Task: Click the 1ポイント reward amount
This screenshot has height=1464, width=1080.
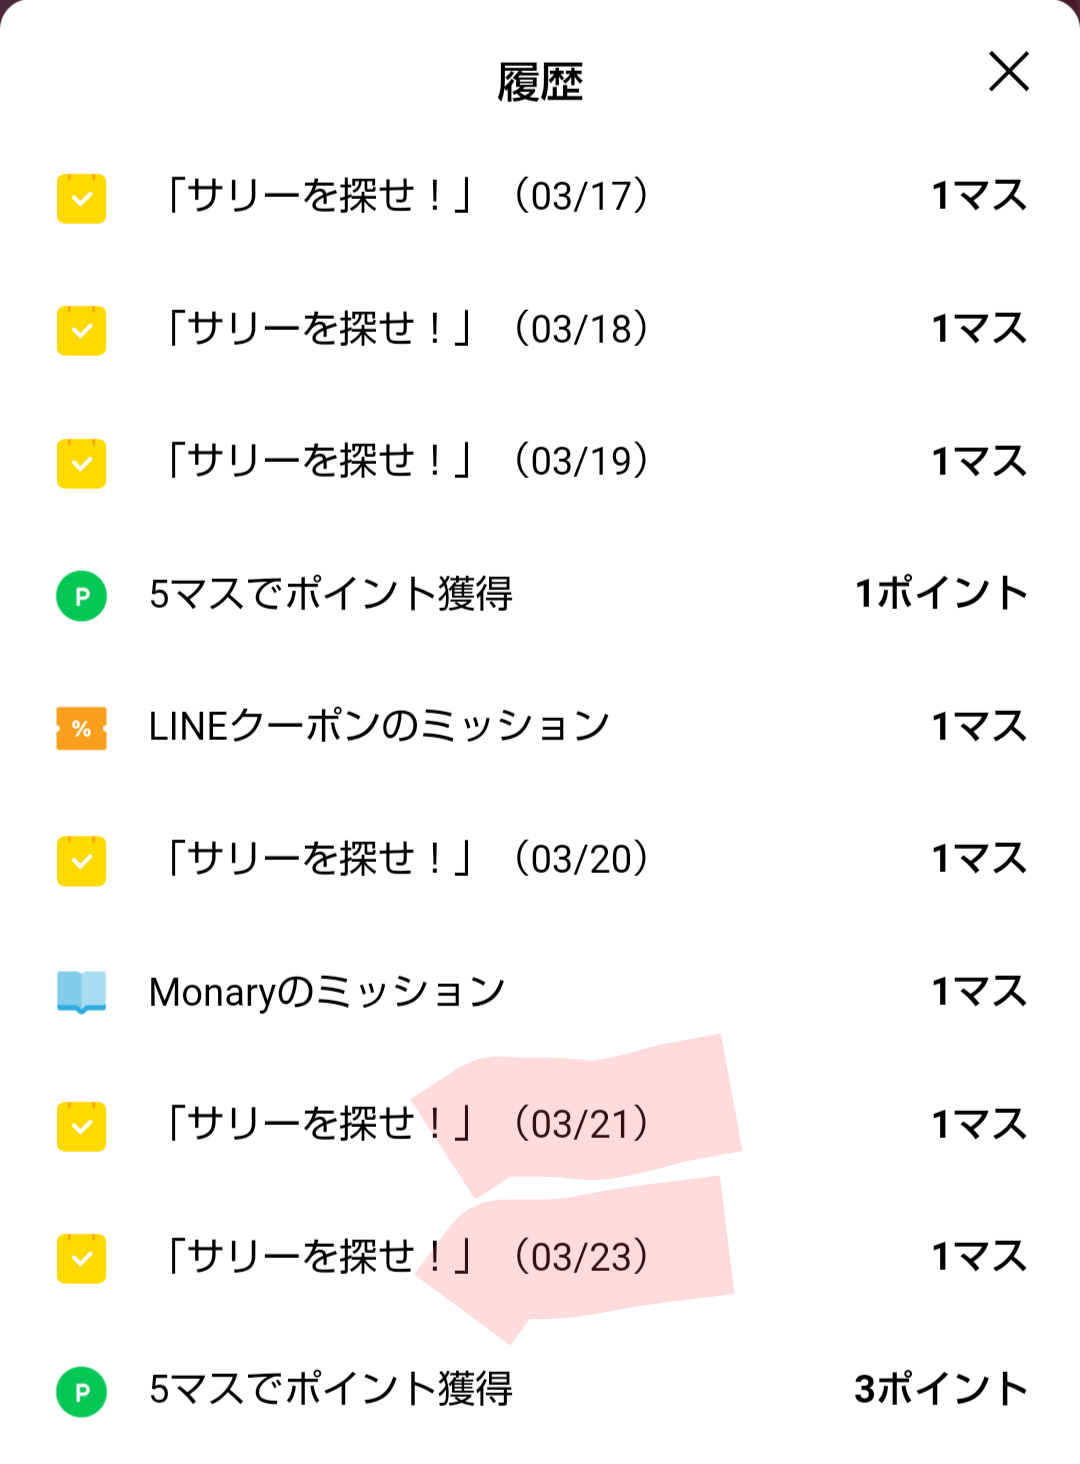Action: [x=941, y=594]
